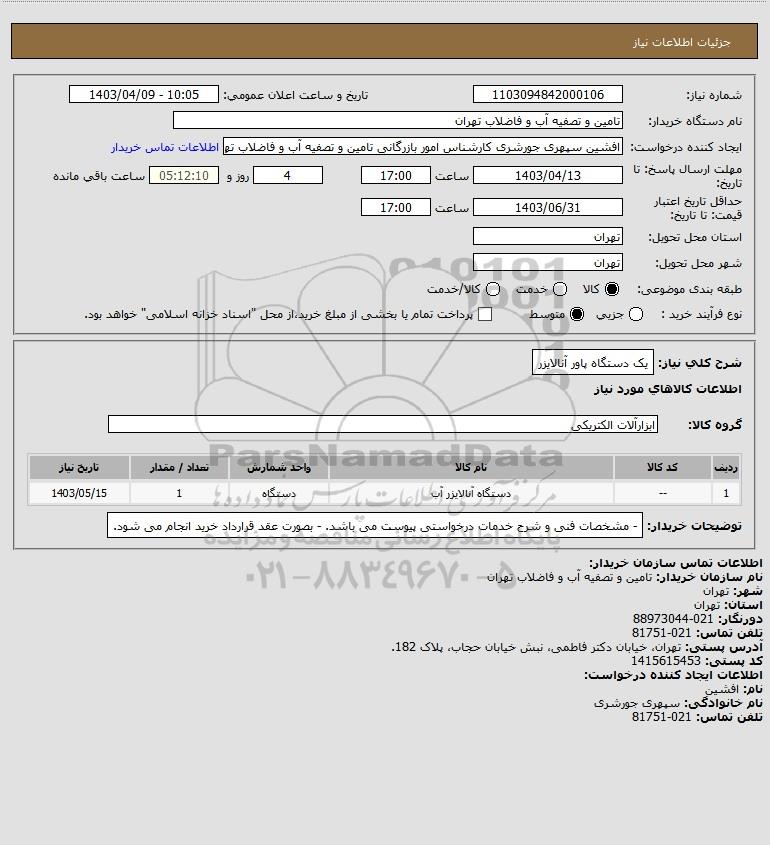
Task: Click the اطلاعات ایجاد کننده درخواست heading
Action: [674, 675]
